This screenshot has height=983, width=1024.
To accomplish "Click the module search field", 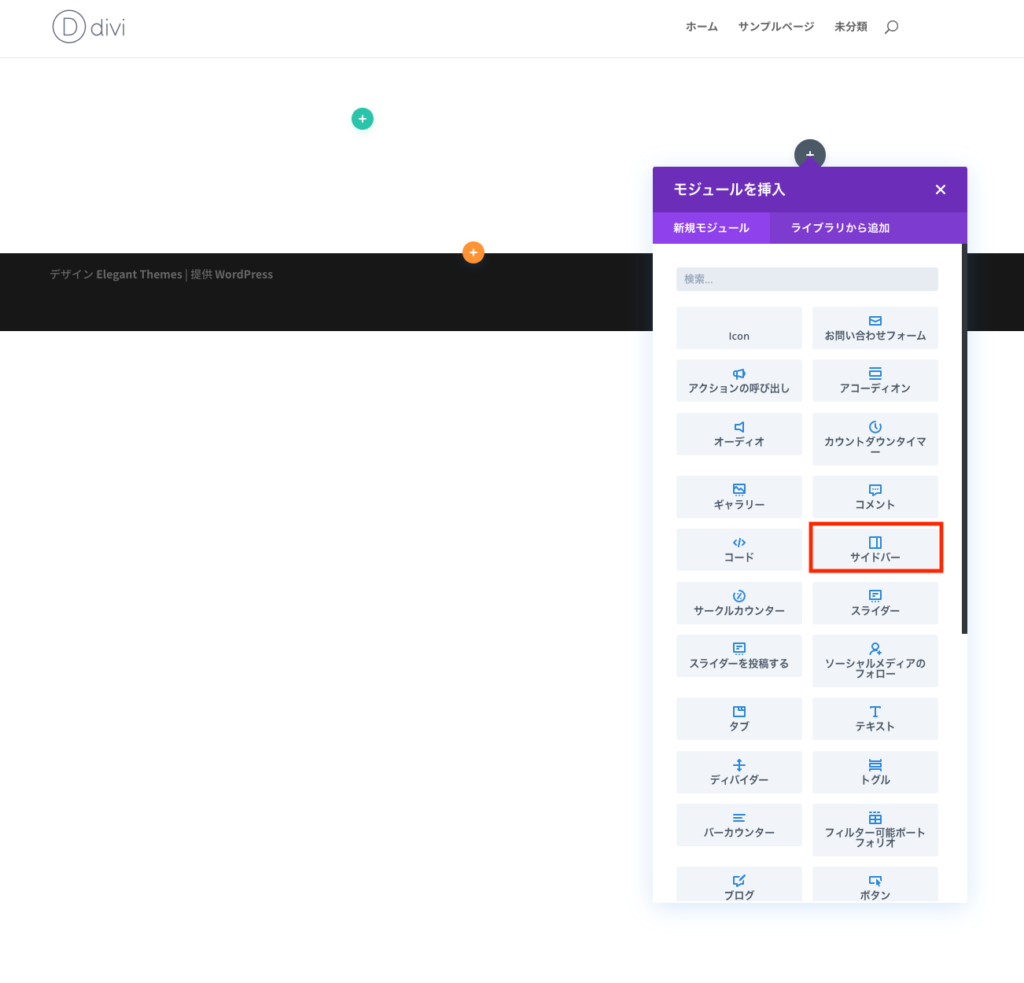I will 806,279.
